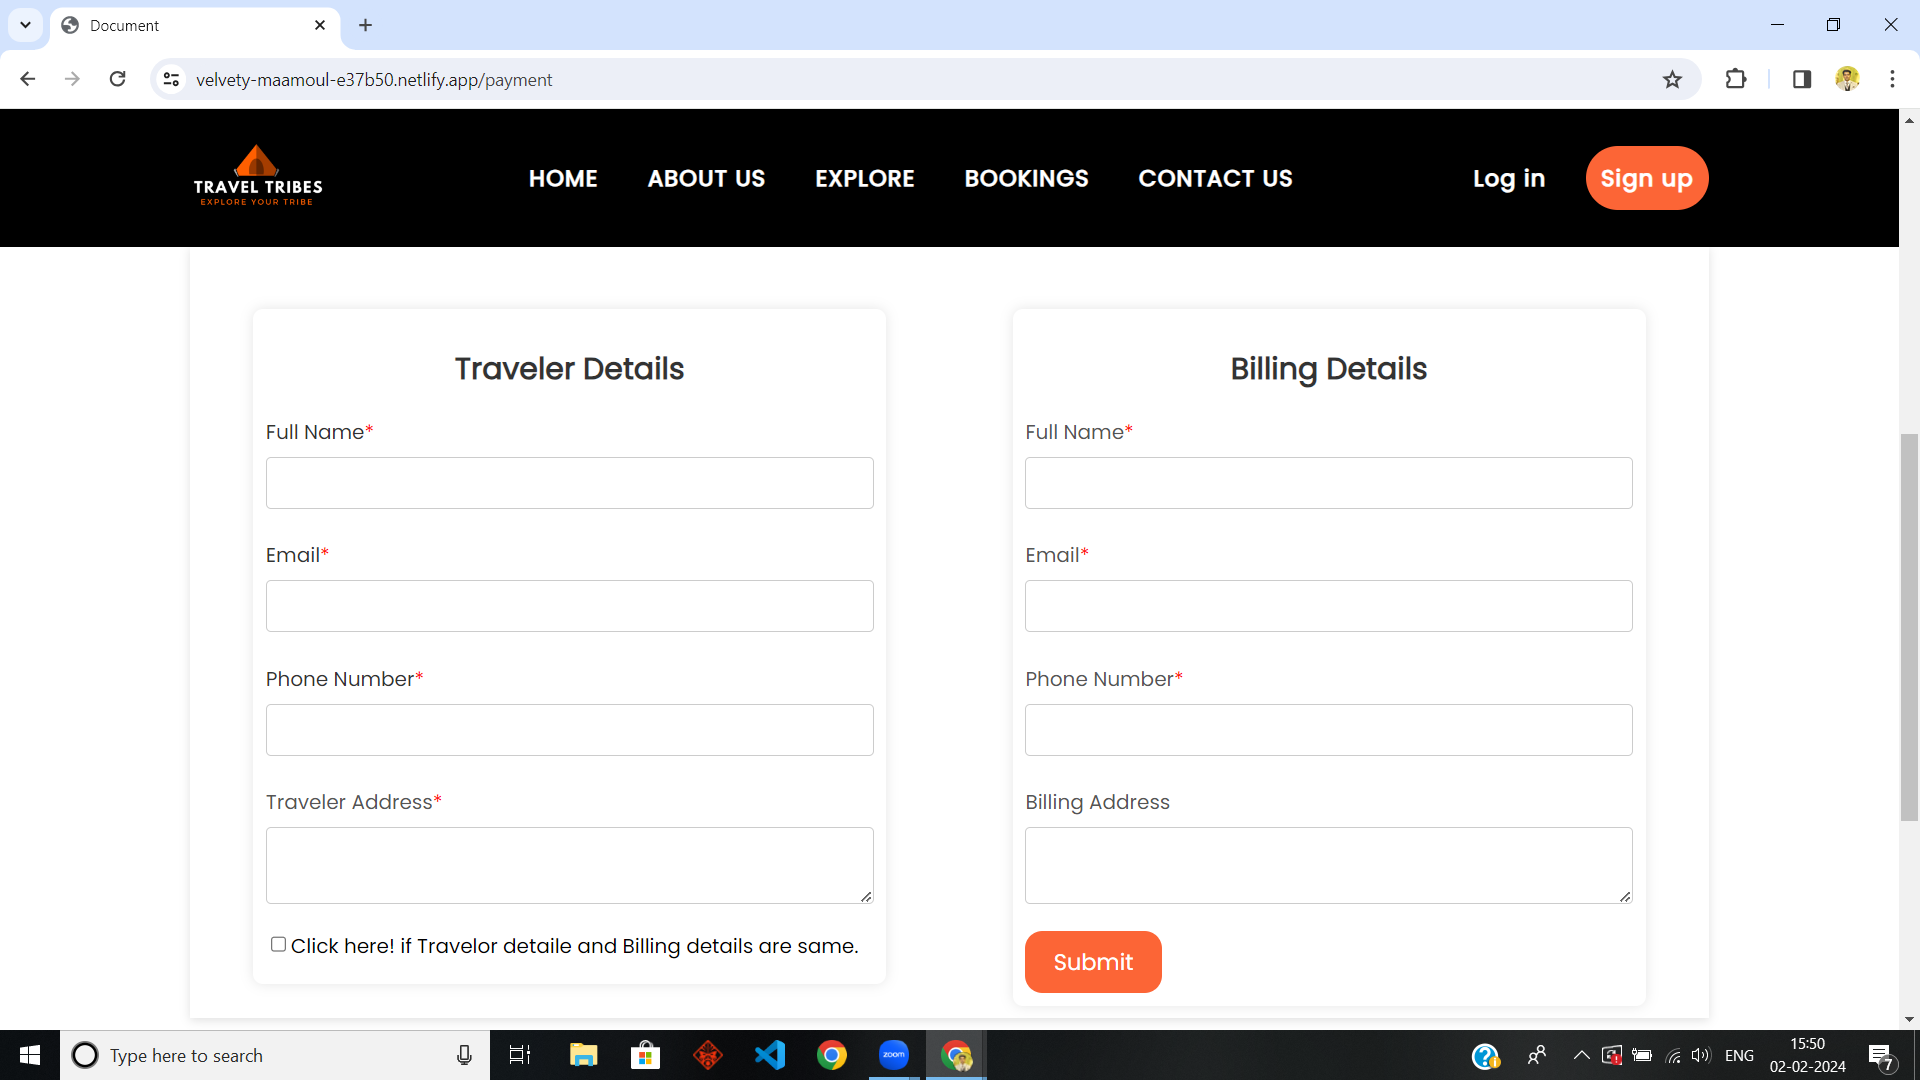This screenshot has width=1920, height=1080.
Task: Launch Visual Studio Code from taskbar
Action: (x=770, y=1055)
